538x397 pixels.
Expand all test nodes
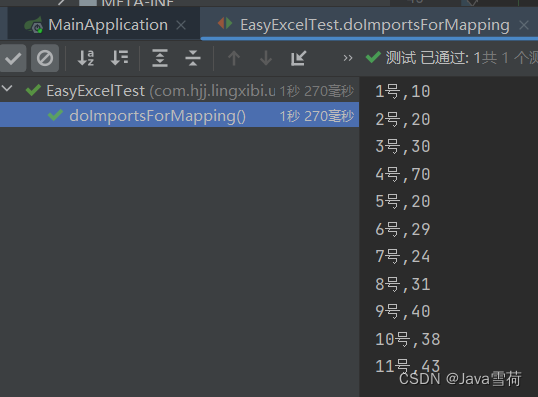click(160, 58)
